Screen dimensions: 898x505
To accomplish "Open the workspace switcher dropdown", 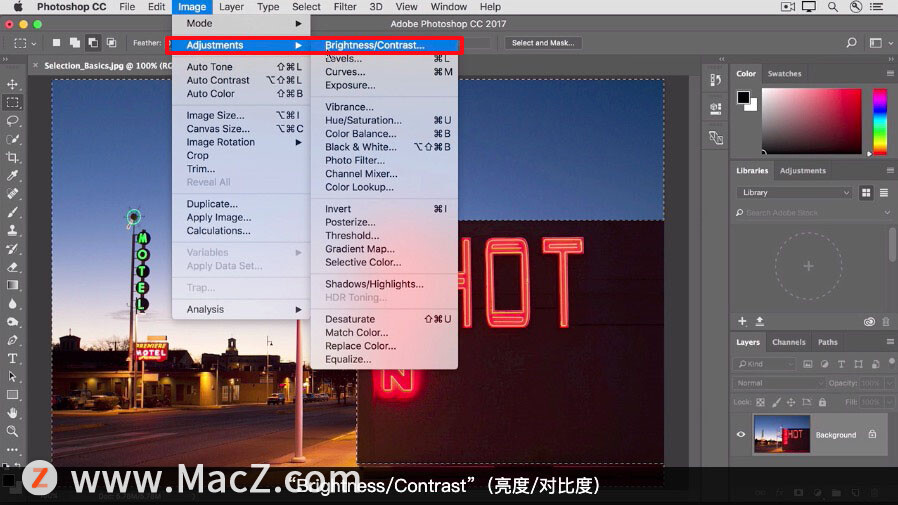I will (x=880, y=43).
